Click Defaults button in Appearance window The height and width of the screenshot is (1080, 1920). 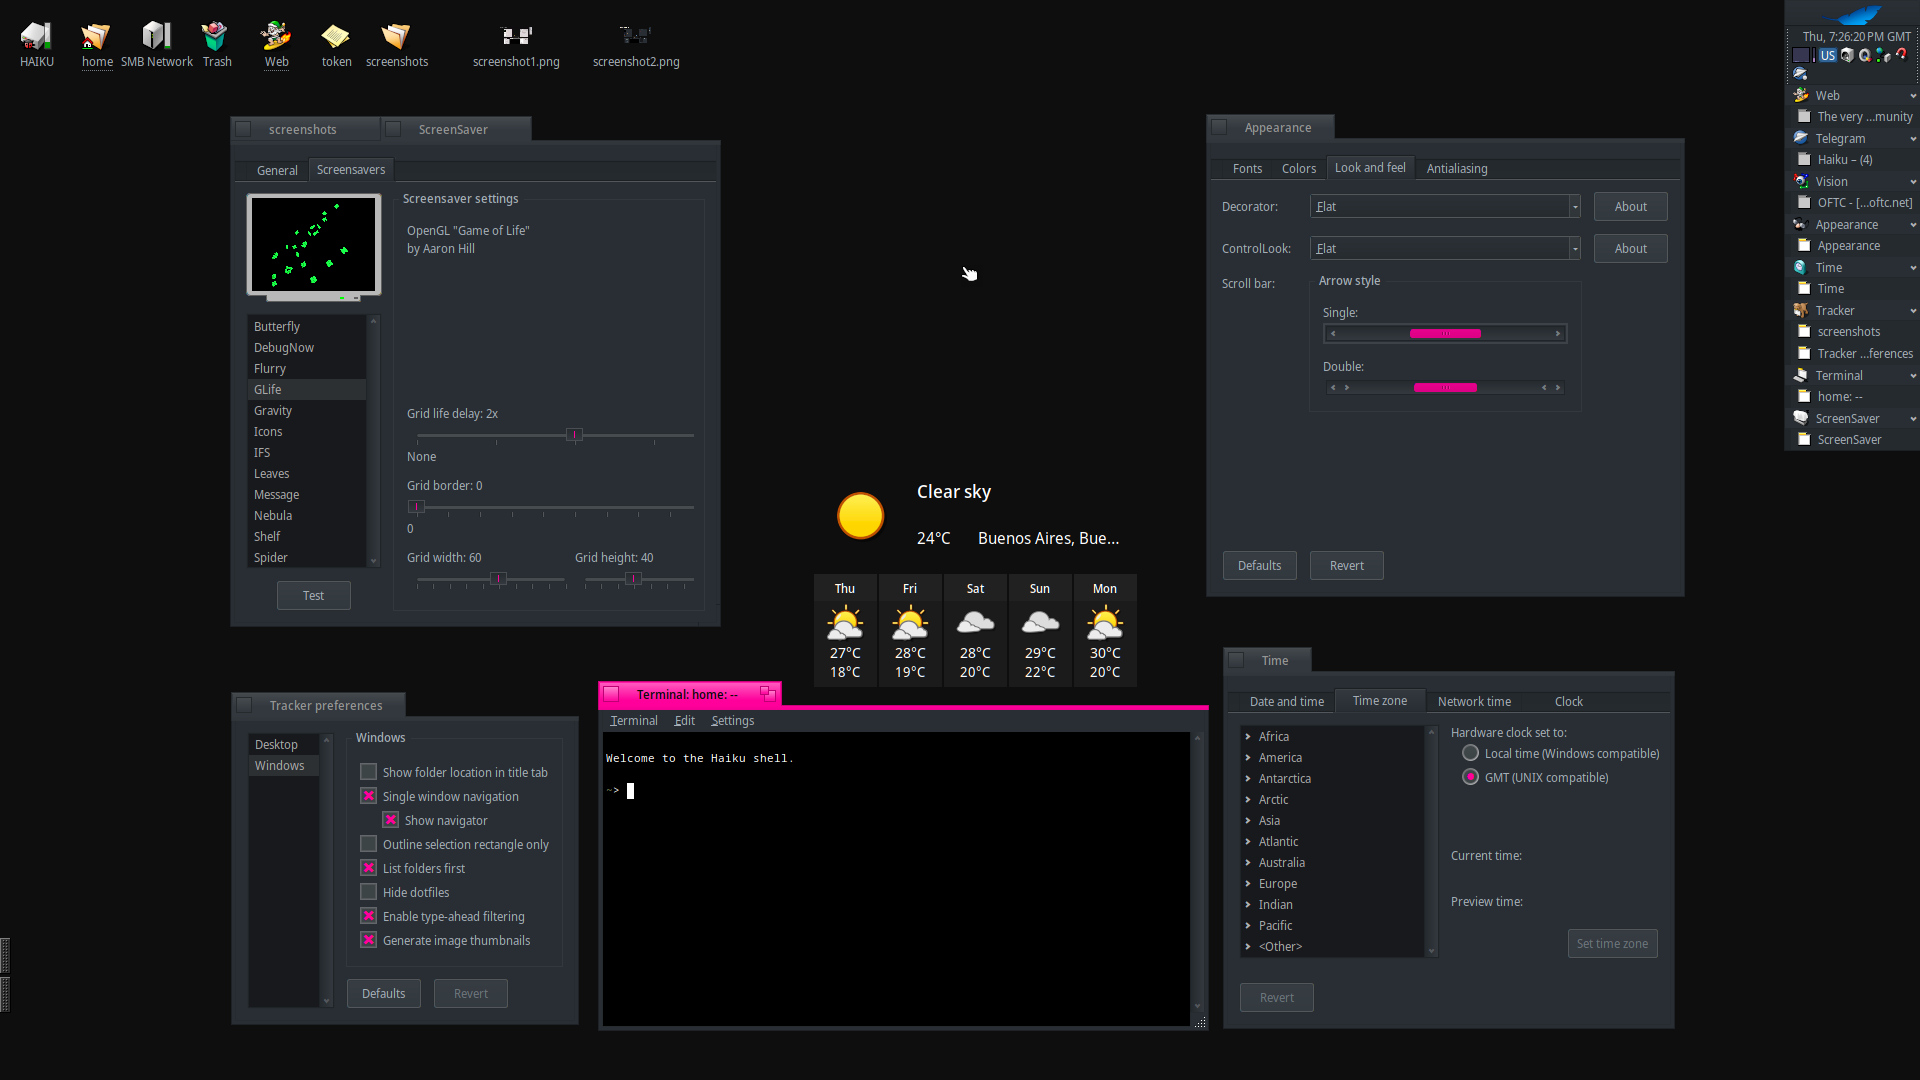click(x=1259, y=565)
